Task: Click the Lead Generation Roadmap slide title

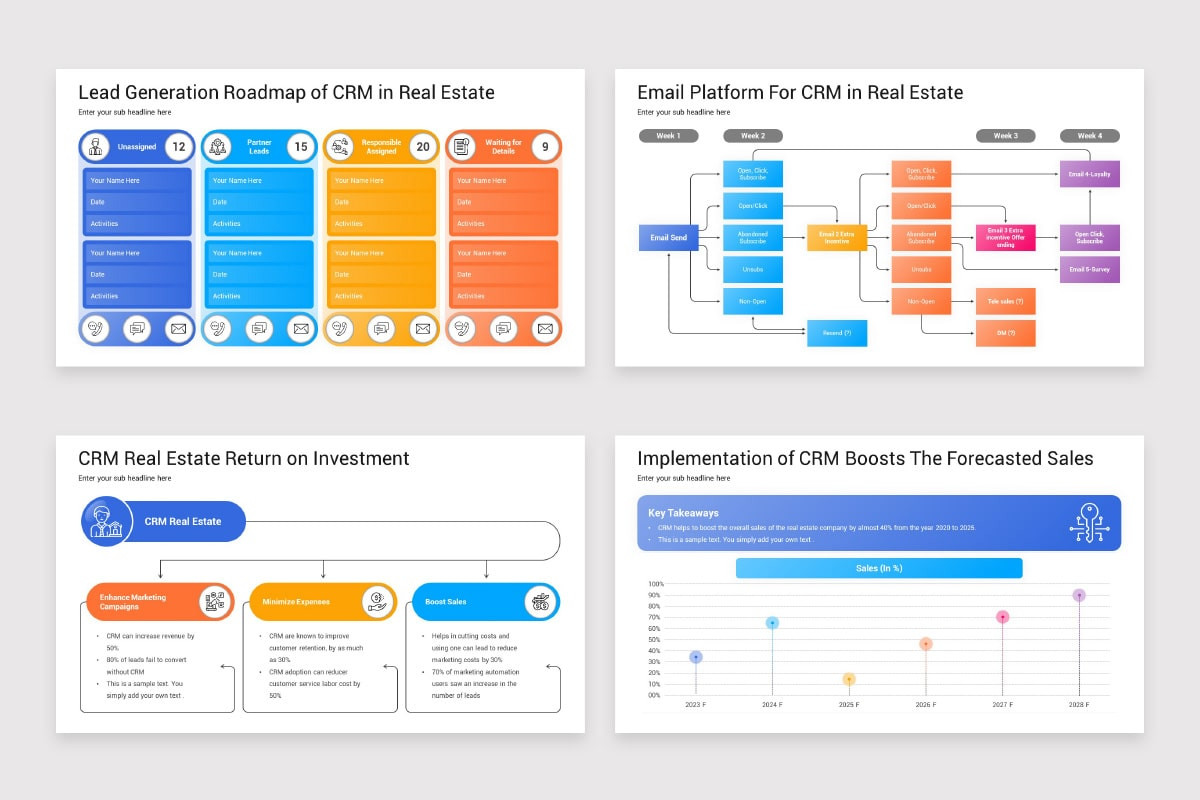Action: 286,93
